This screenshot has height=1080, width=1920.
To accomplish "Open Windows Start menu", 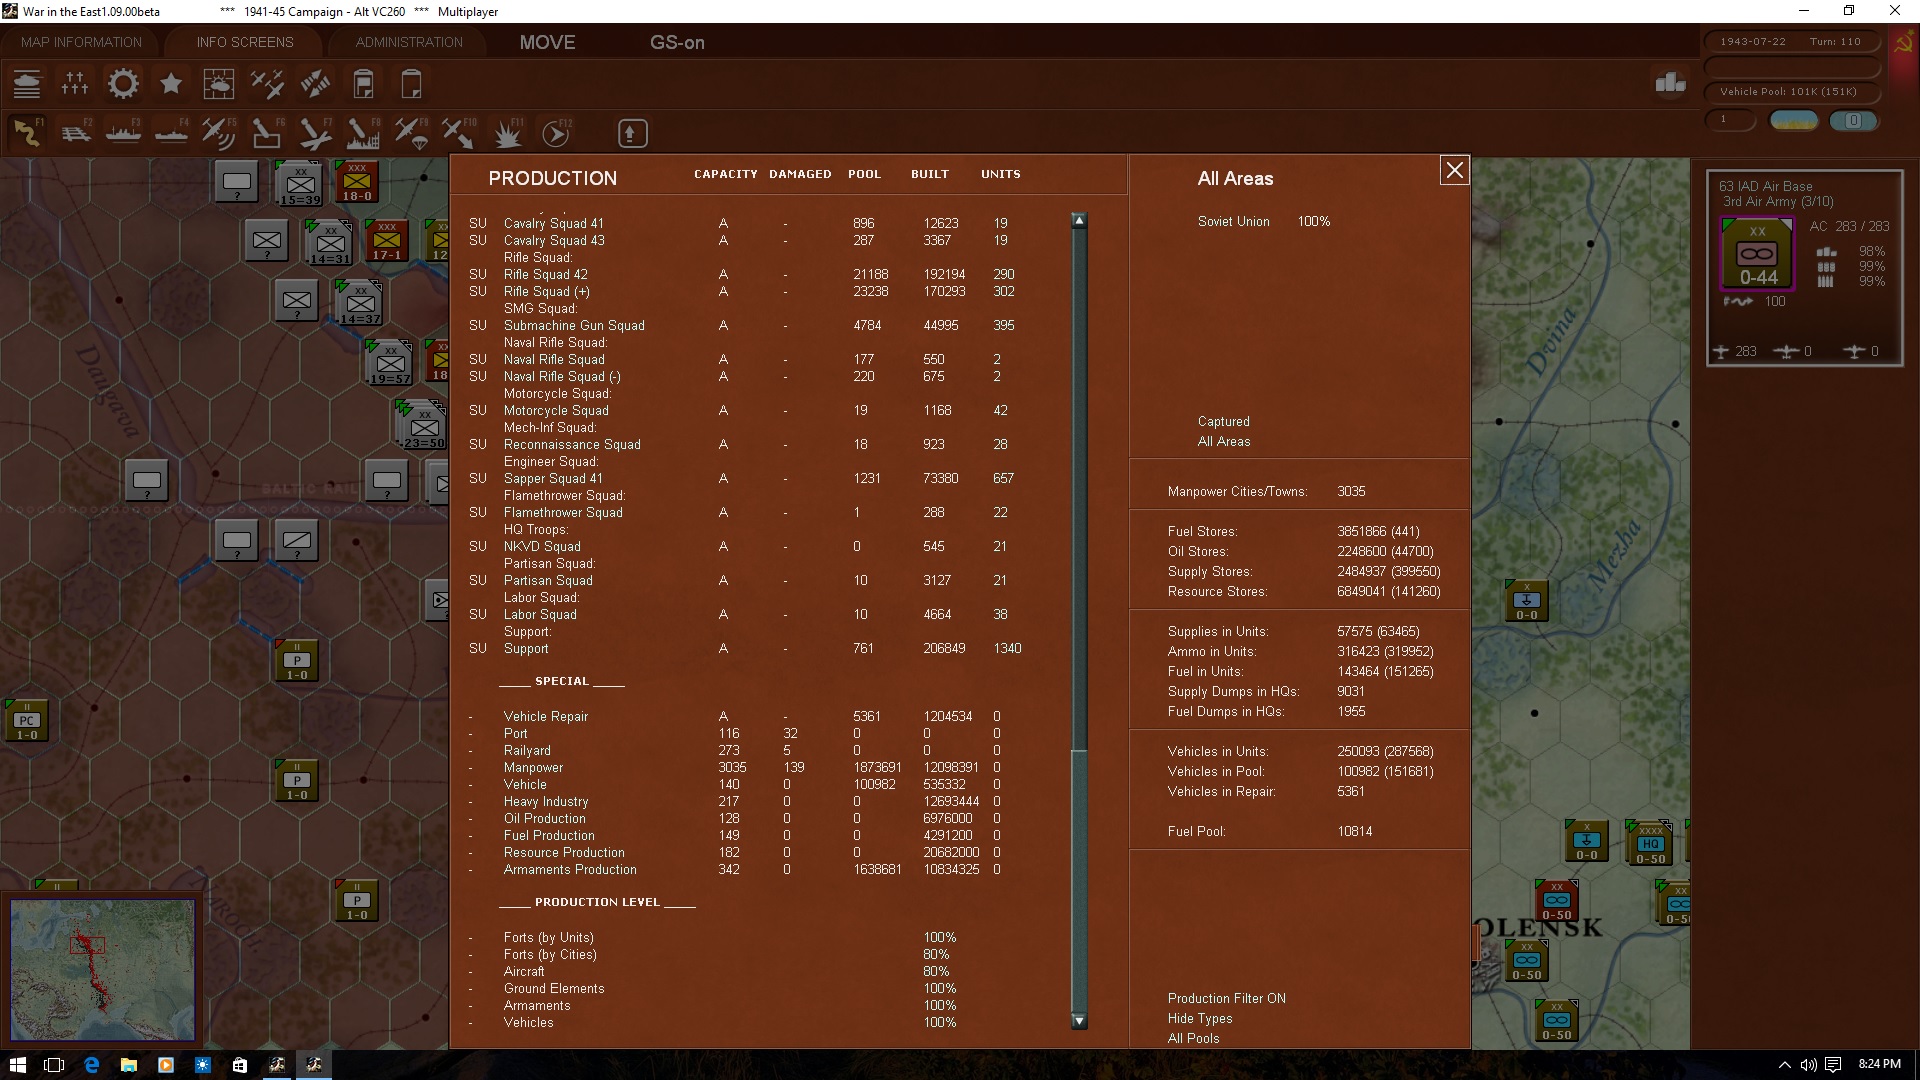I will tap(18, 1065).
